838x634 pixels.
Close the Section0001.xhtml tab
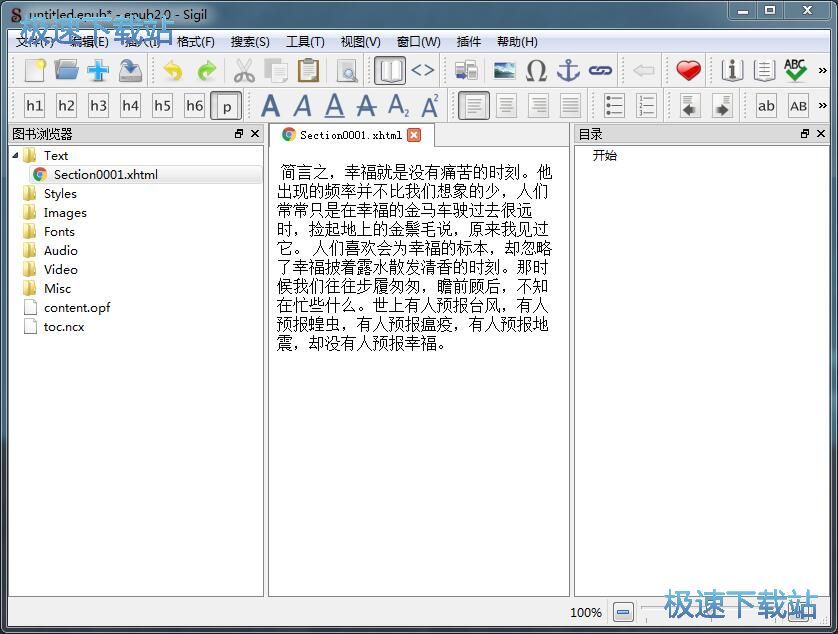(x=414, y=135)
